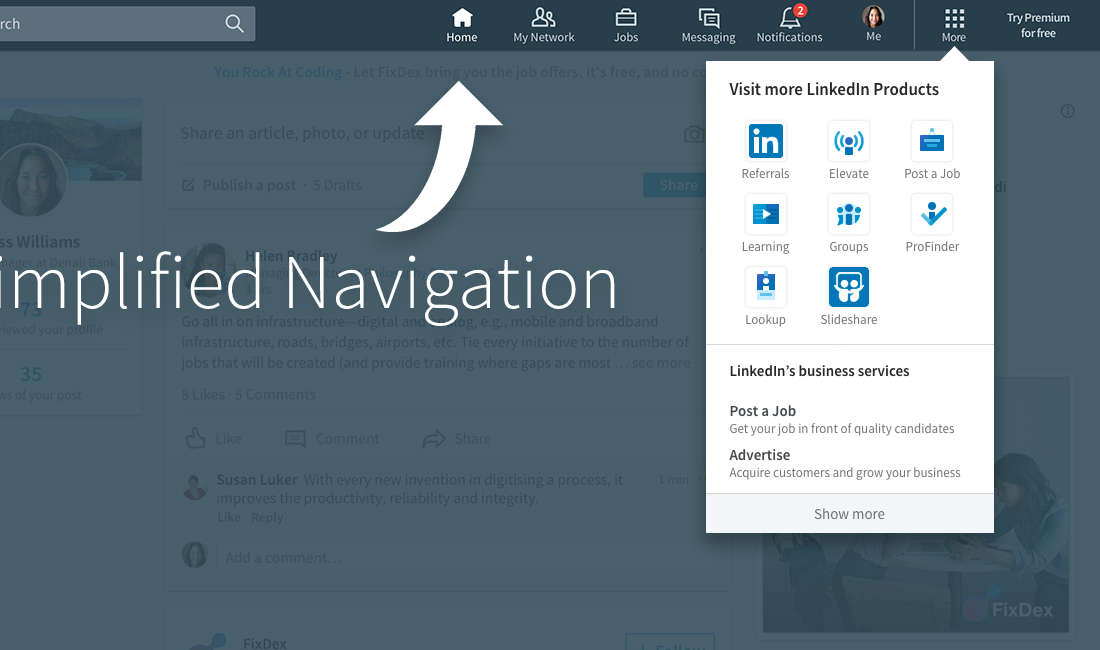The image size is (1100, 650).
Task: Click the Add a comment field
Action: (x=465, y=558)
